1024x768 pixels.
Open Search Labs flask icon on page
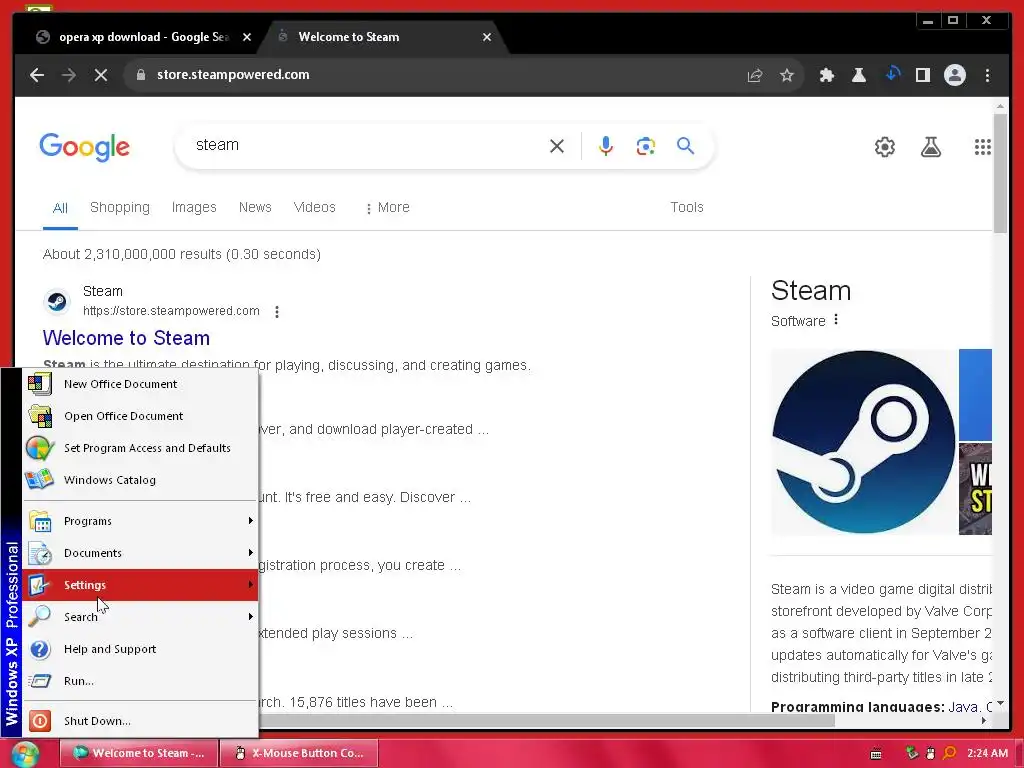coord(931,147)
